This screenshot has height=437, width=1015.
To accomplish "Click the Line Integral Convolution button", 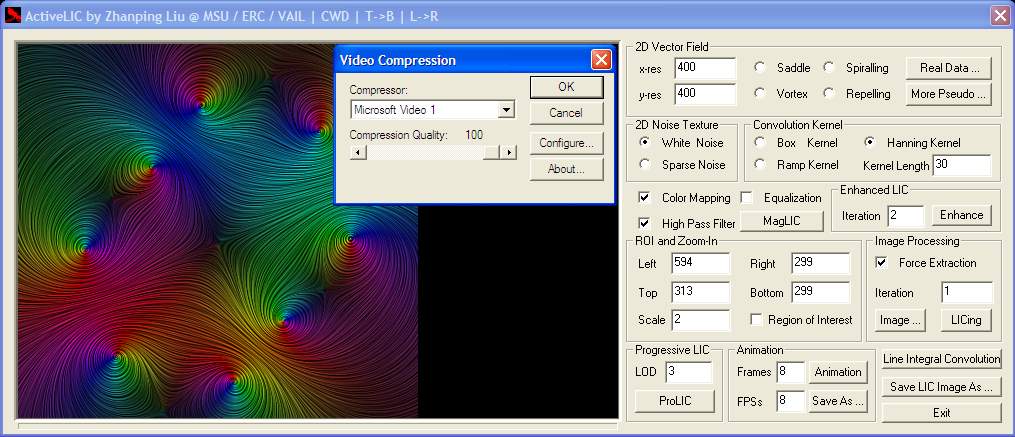I will [x=941, y=359].
